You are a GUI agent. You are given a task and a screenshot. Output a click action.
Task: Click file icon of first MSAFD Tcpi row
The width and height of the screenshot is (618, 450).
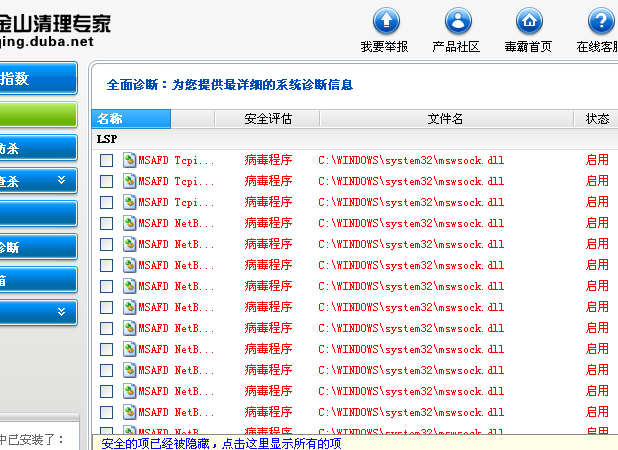tap(129, 160)
